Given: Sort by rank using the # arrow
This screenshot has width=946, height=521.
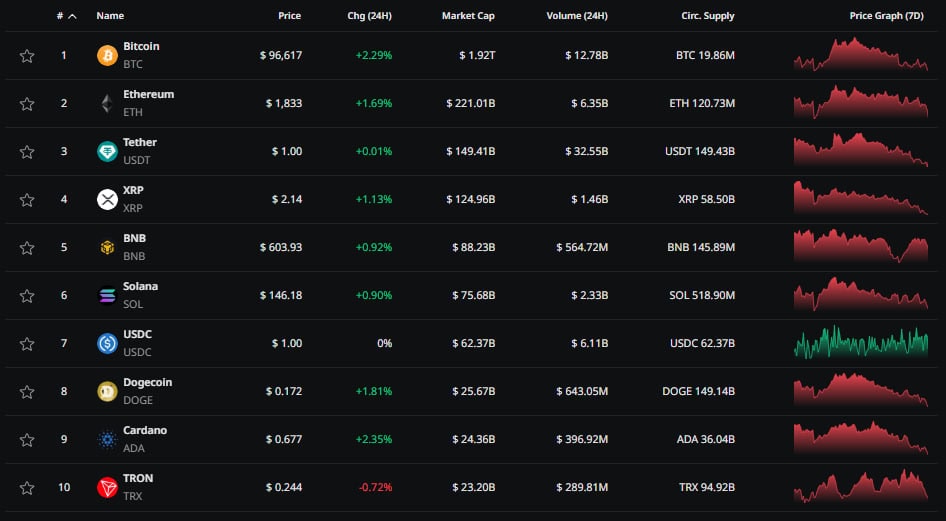Looking at the screenshot, I should 71,16.
